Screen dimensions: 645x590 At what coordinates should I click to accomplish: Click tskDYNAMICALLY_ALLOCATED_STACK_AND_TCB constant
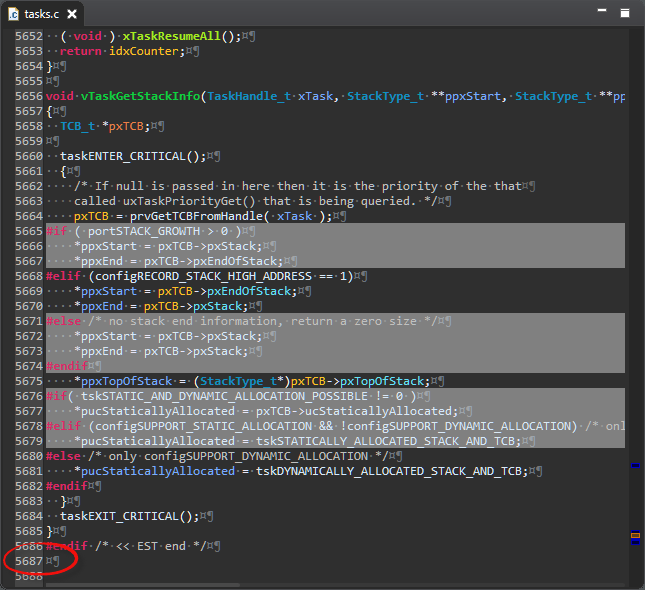click(388, 471)
